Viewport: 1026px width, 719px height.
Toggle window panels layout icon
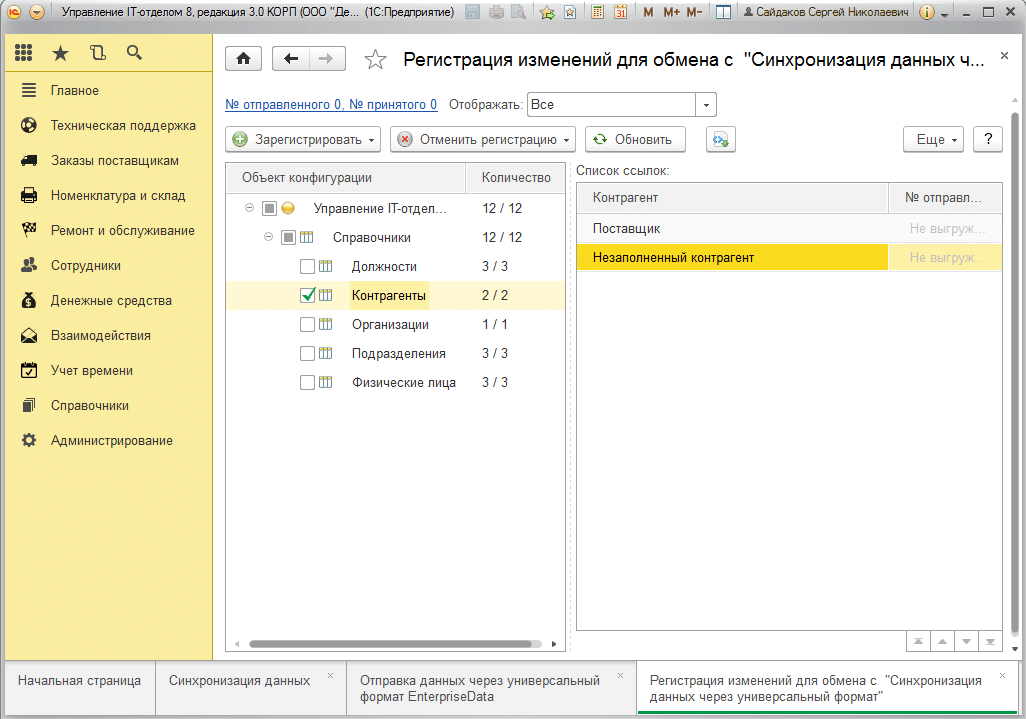click(723, 12)
